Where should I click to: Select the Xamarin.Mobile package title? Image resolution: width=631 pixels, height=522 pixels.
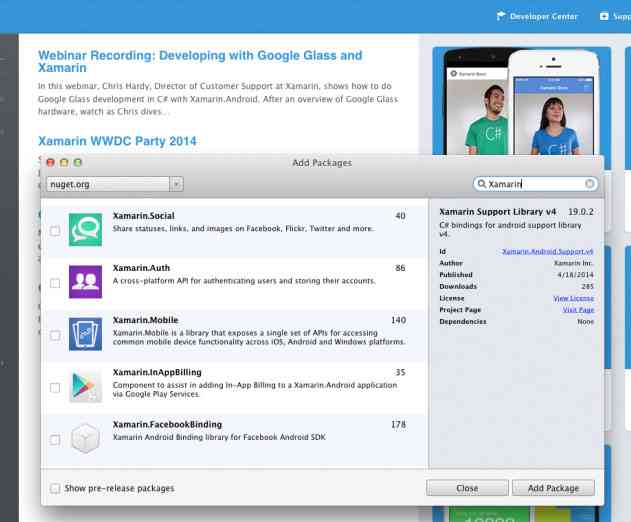point(145,320)
